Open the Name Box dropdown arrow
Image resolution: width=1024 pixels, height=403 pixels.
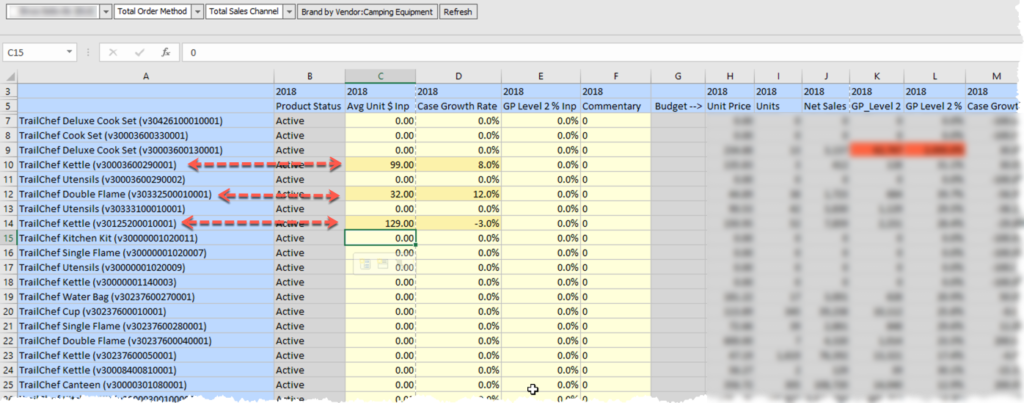click(x=70, y=52)
